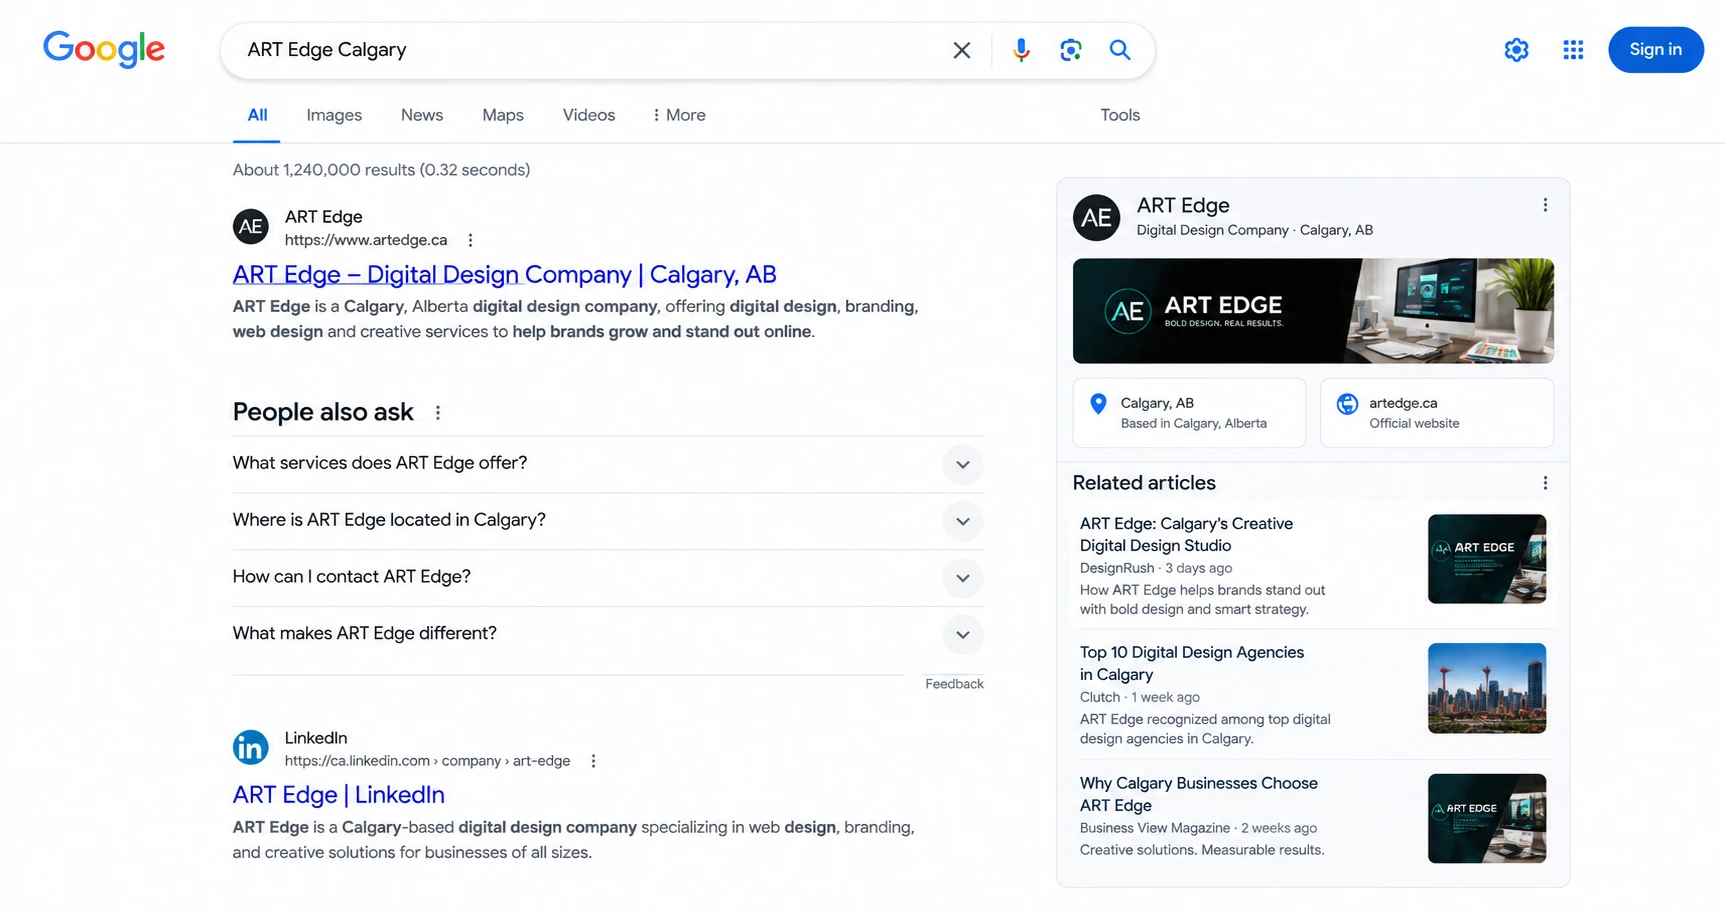Screen dimensions: 1725x912
Task: Select the All tab
Action: coord(257,115)
